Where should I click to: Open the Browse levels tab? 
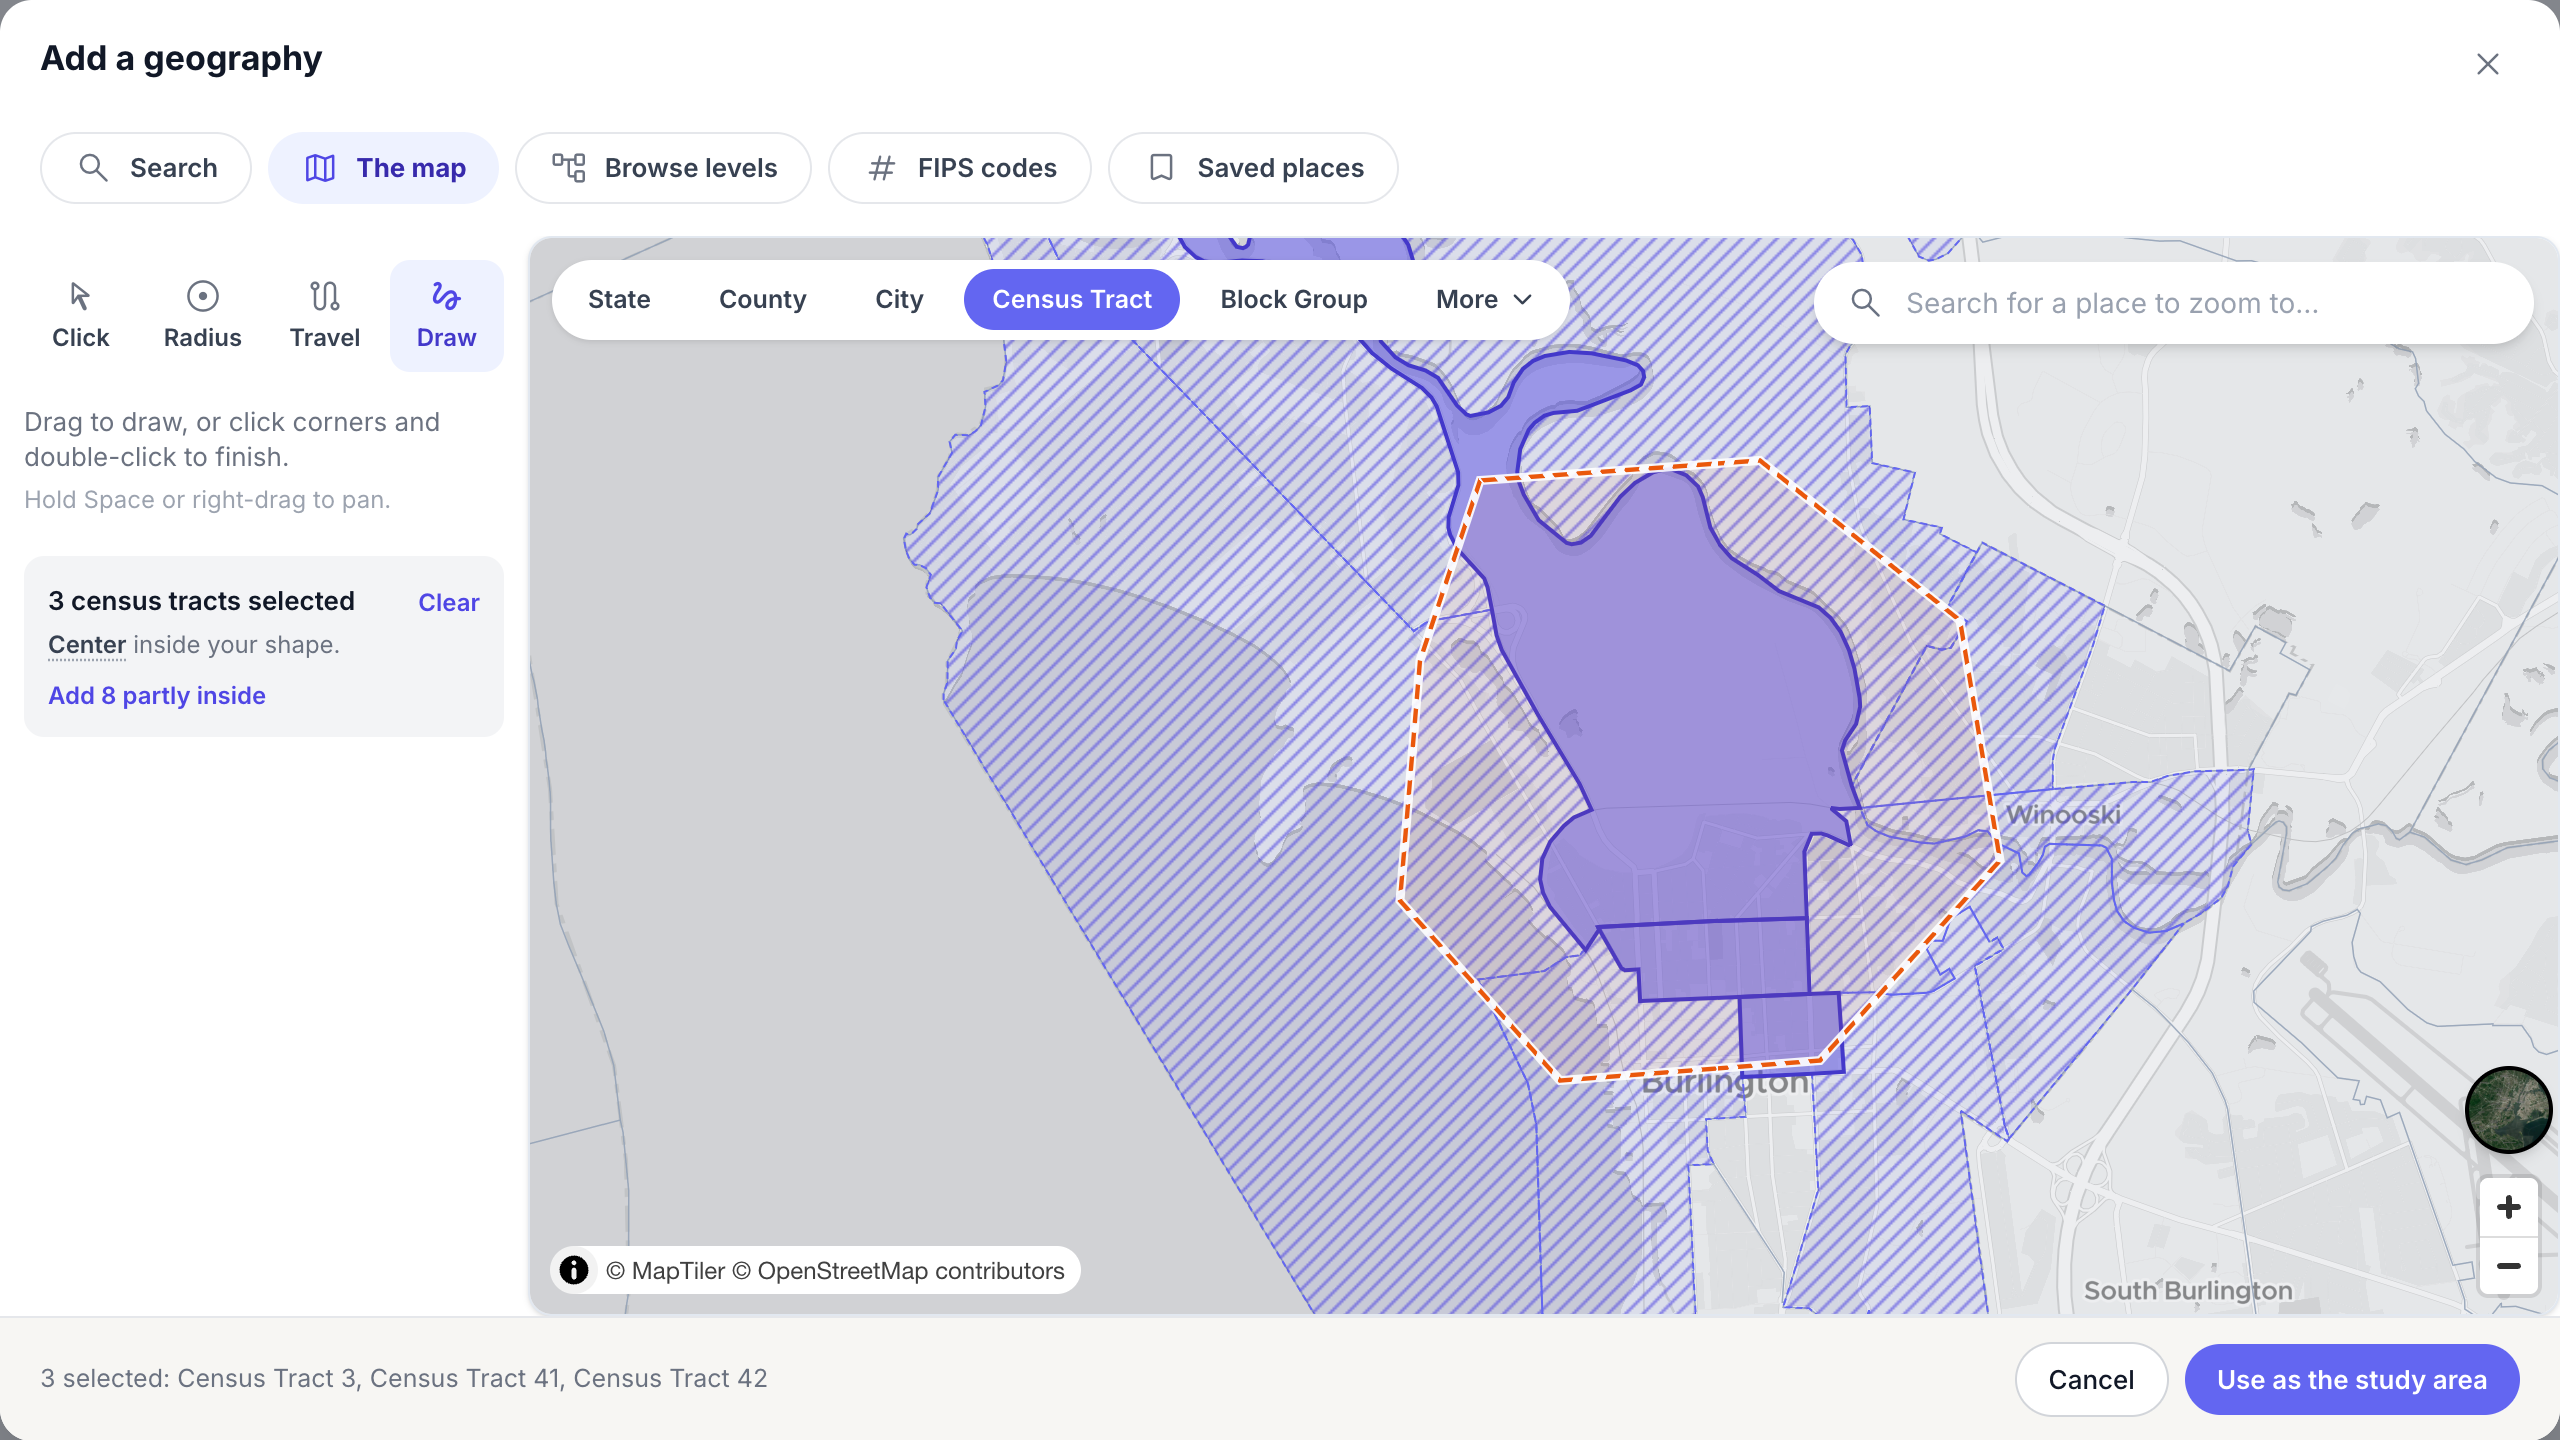pyautogui.click(x=664, y=168)
